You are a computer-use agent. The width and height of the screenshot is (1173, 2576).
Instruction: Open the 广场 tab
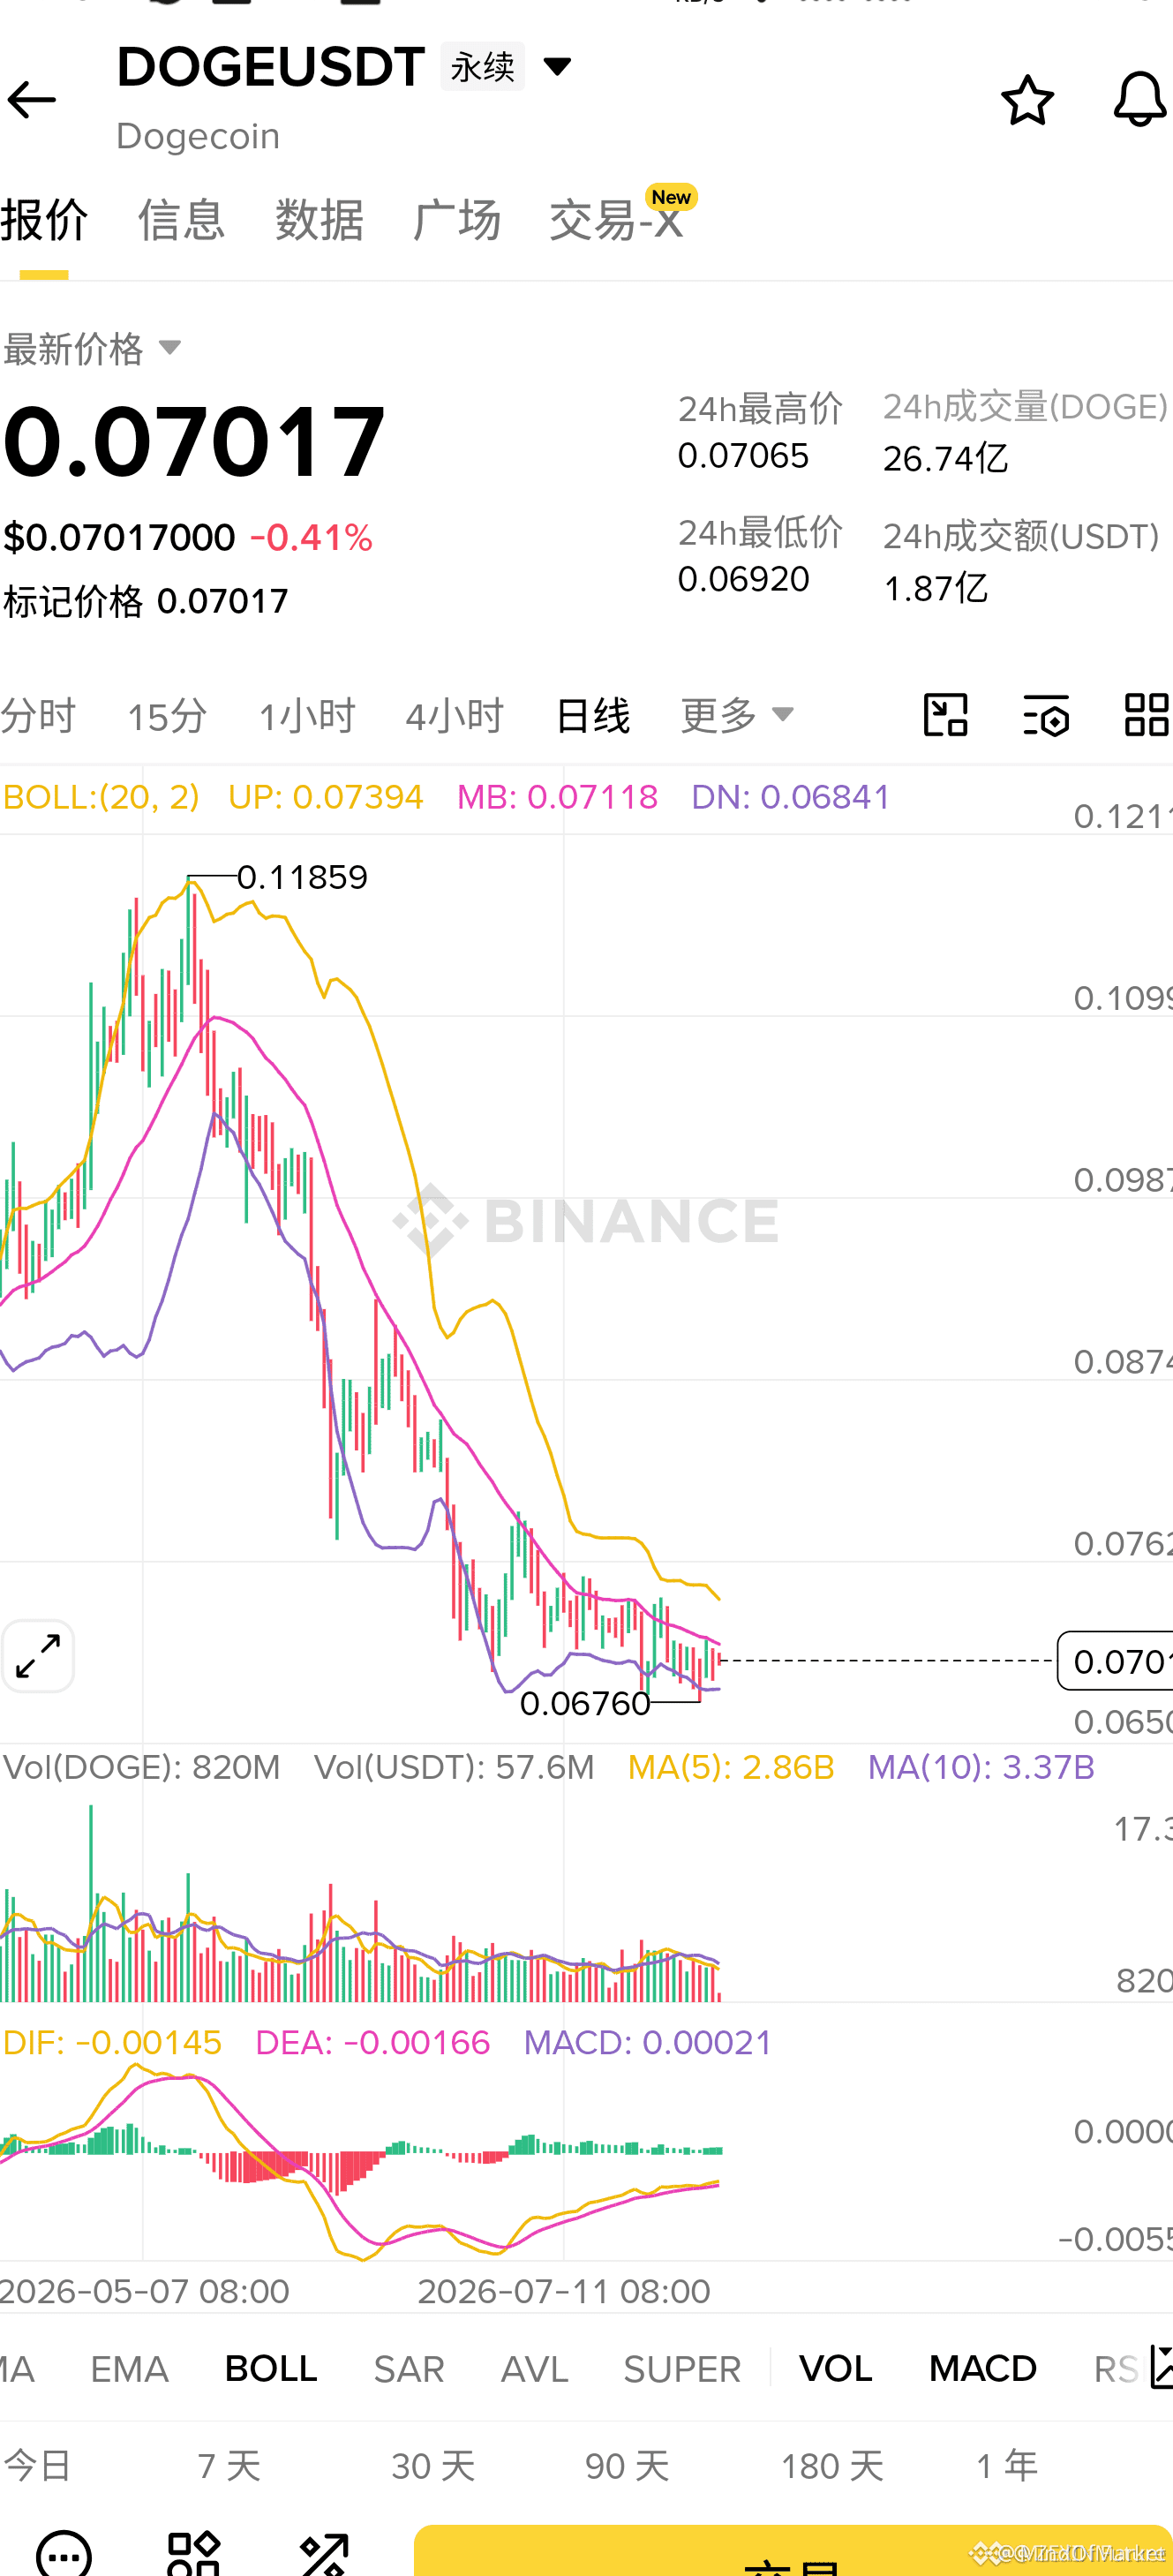(x=456, y=220)
